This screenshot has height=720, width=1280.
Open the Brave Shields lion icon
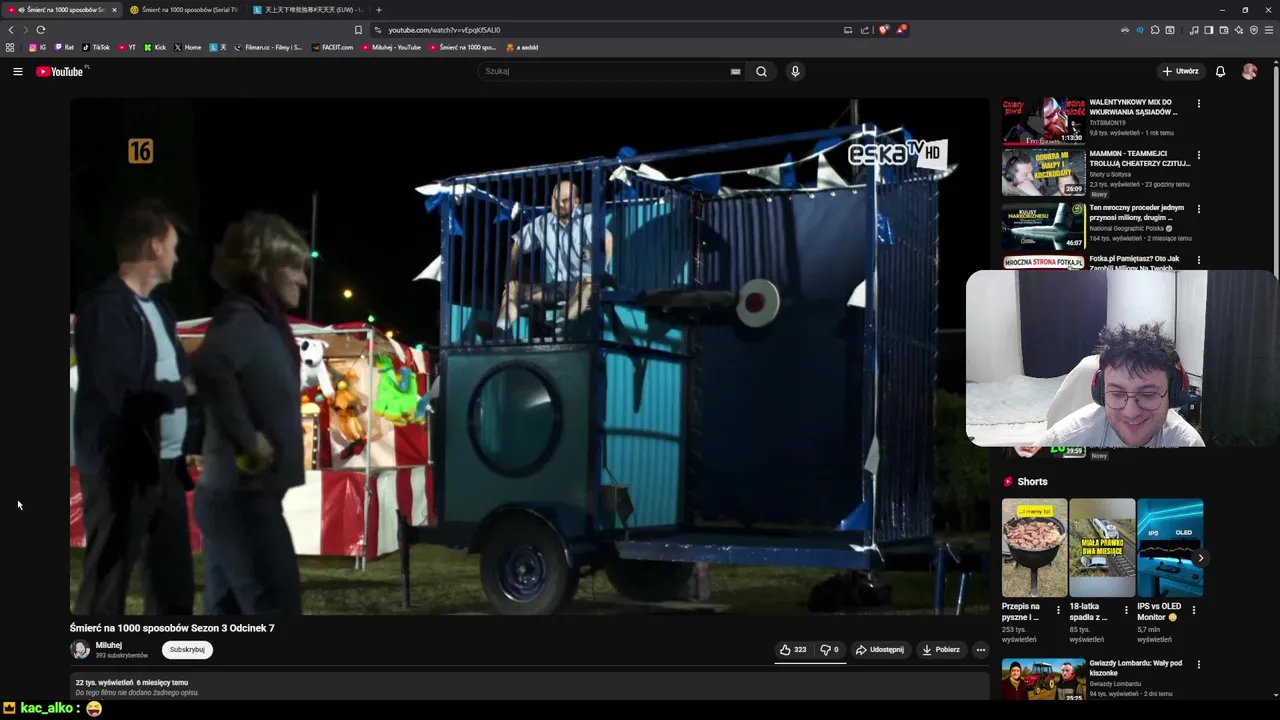pyautogui.click(x=883, y=30)
